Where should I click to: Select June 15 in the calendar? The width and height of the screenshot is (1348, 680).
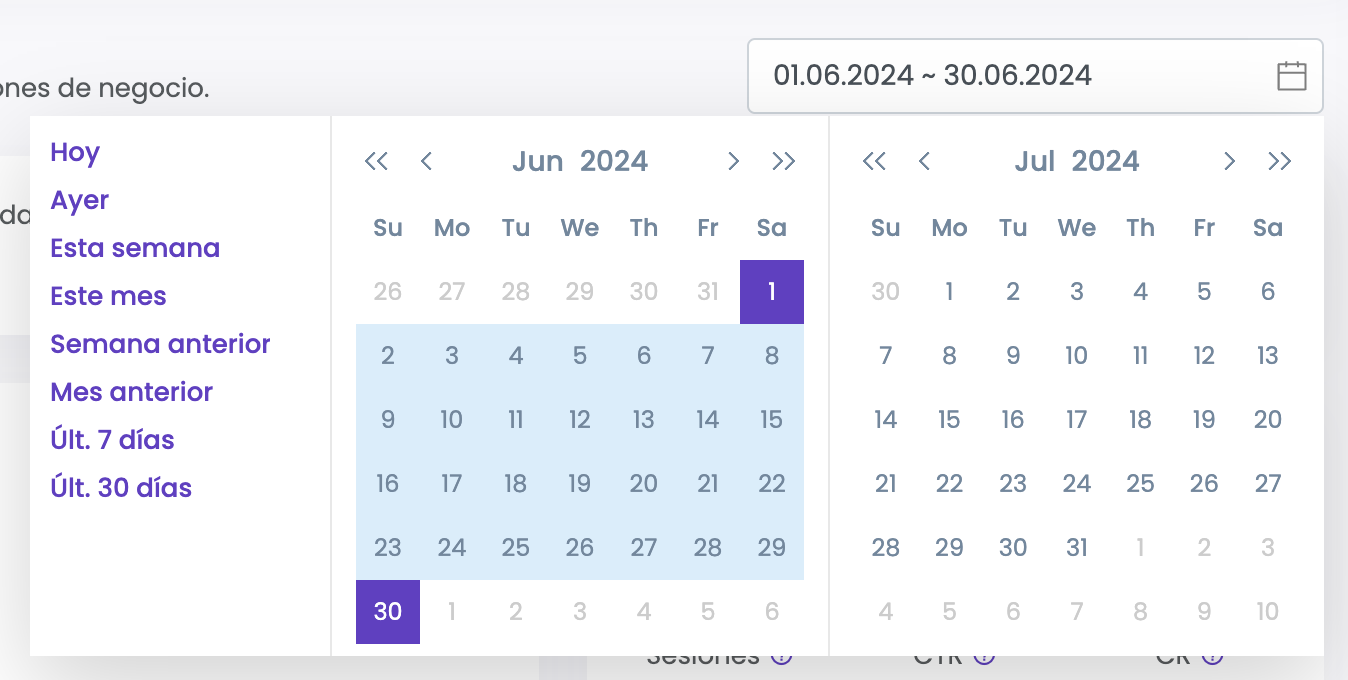click(x=771, y=420)
